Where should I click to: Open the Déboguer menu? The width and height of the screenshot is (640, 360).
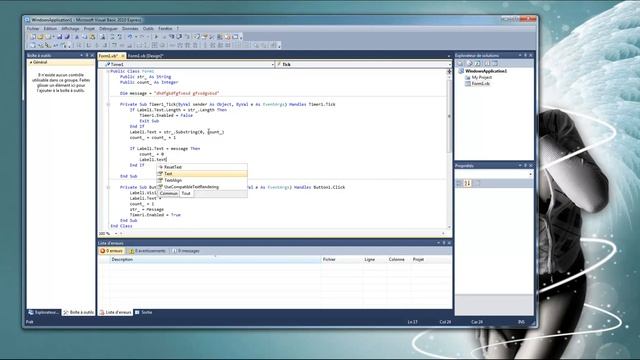pyautogui.click(x=108, y=29)
